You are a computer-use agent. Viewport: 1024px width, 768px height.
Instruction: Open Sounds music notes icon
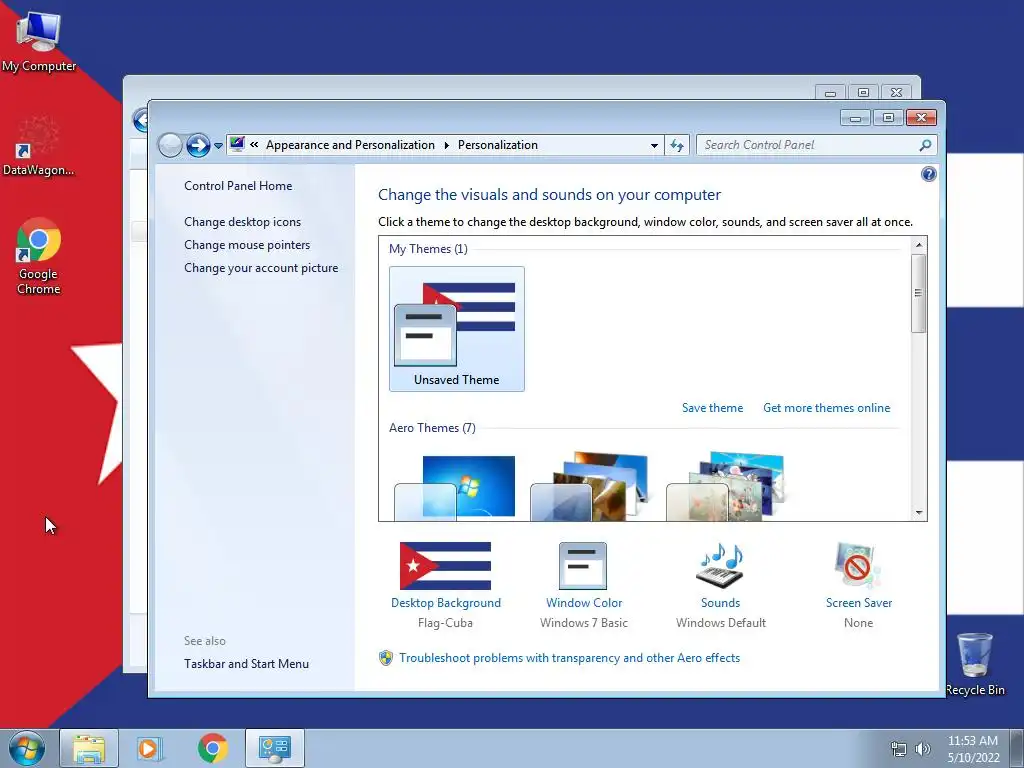[x=720, y=566]
